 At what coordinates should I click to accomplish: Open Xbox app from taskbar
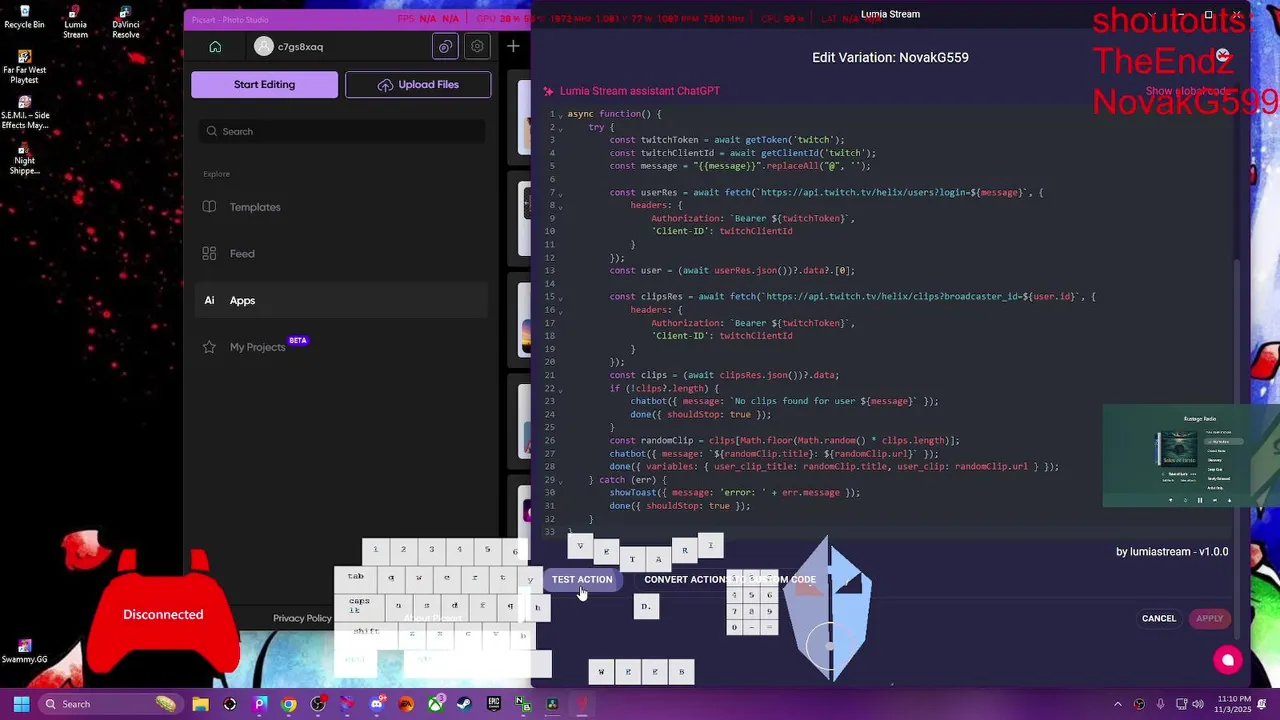(x=435, y=704)
